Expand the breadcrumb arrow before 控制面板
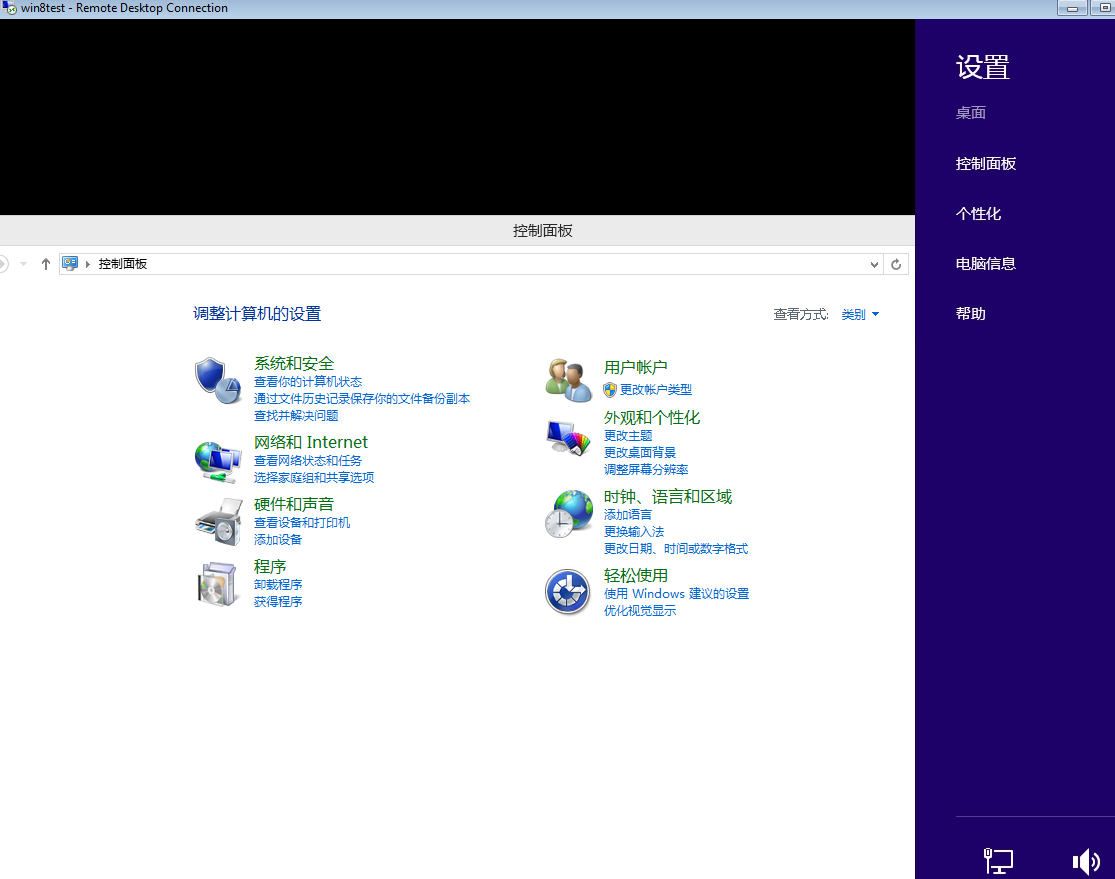 pos(87,264)
